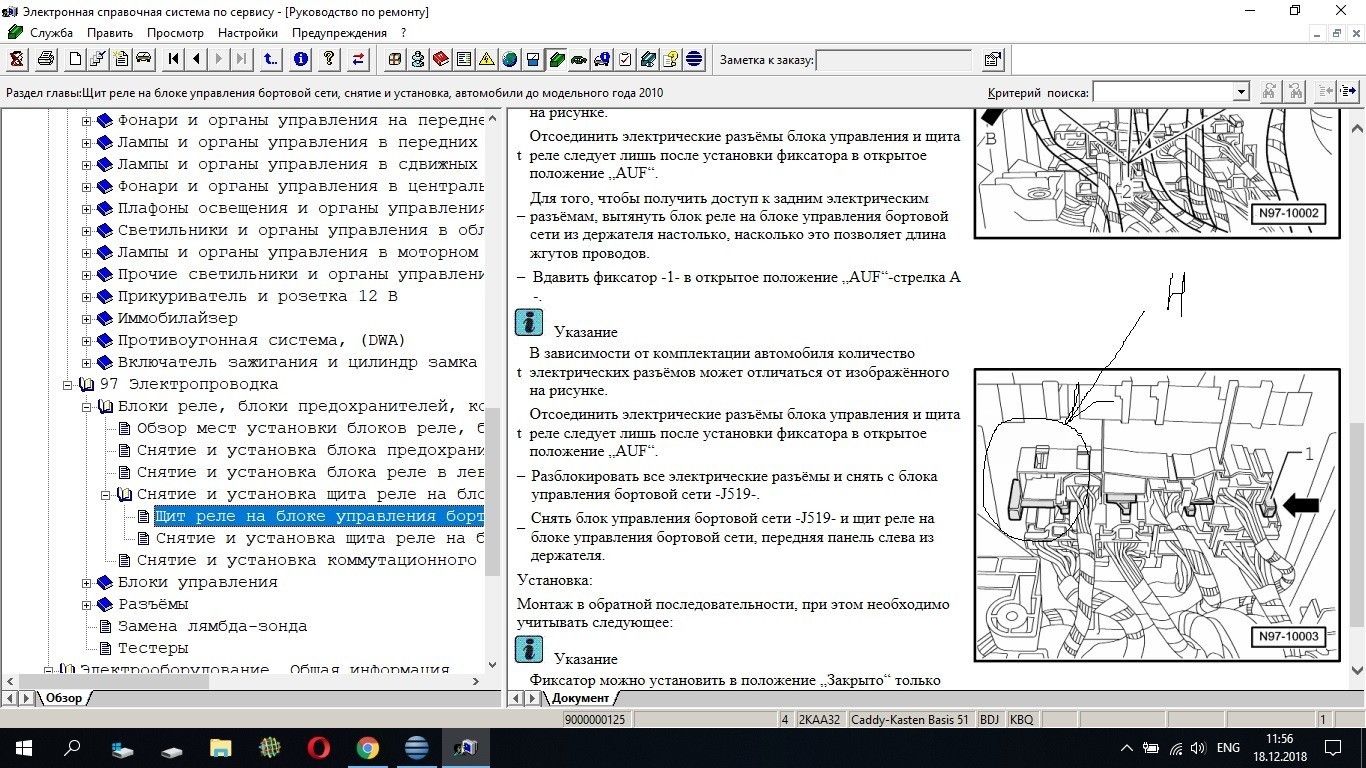The width and height of the screenshot is (1366, 768).
Task: Open the Критерий поиска dropdown
Action: click(x=1241, y=92)
